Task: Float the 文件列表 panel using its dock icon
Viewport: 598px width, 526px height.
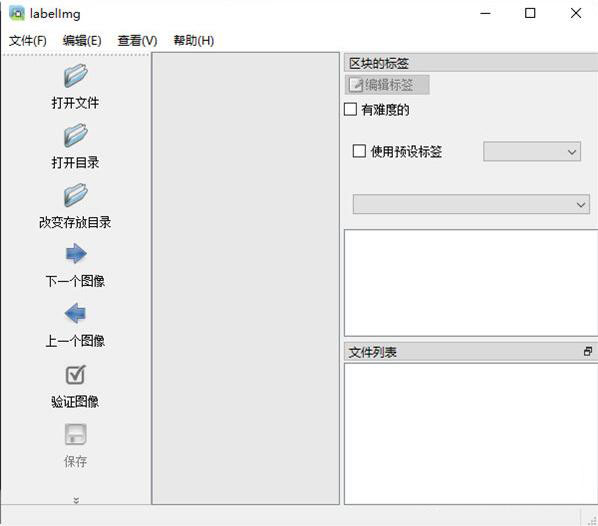Action: [588, 351]
